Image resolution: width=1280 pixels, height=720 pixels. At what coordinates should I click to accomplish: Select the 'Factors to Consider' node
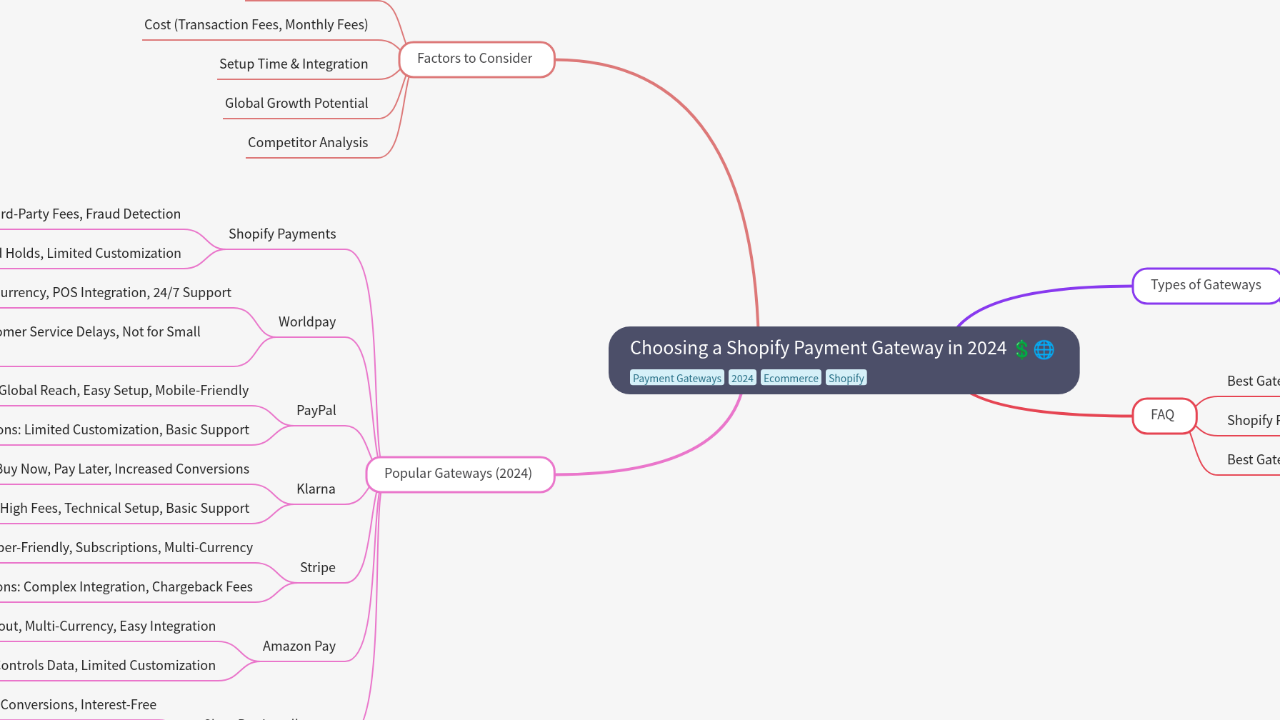pyautogui.click(x=477, y=59)
